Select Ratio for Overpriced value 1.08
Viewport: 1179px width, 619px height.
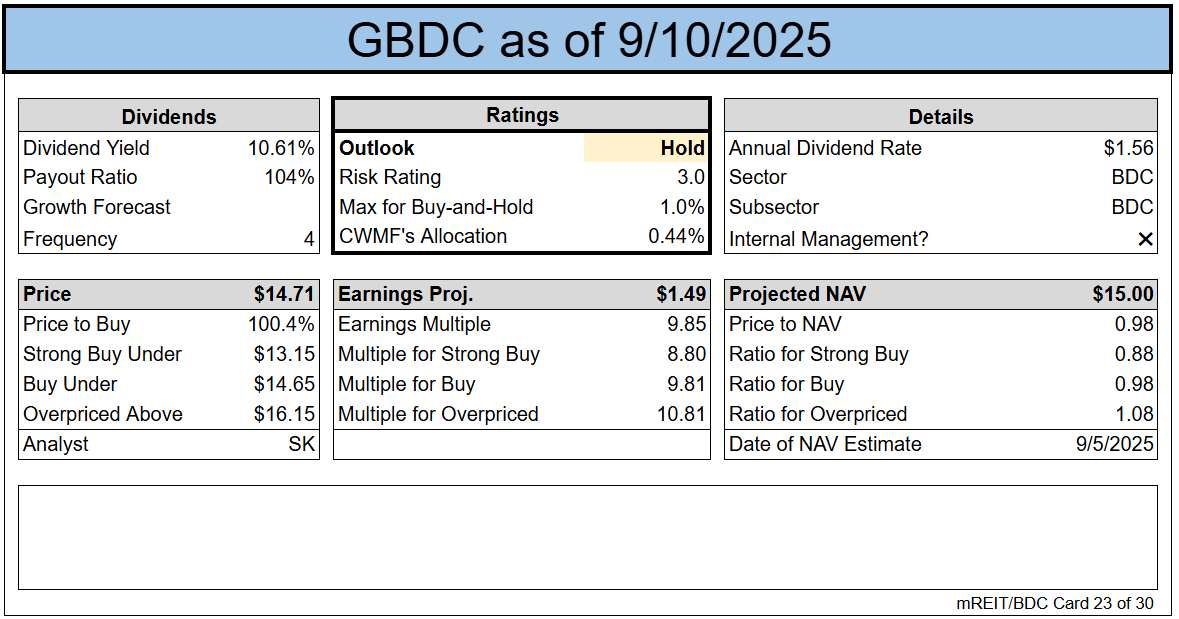1134,414
